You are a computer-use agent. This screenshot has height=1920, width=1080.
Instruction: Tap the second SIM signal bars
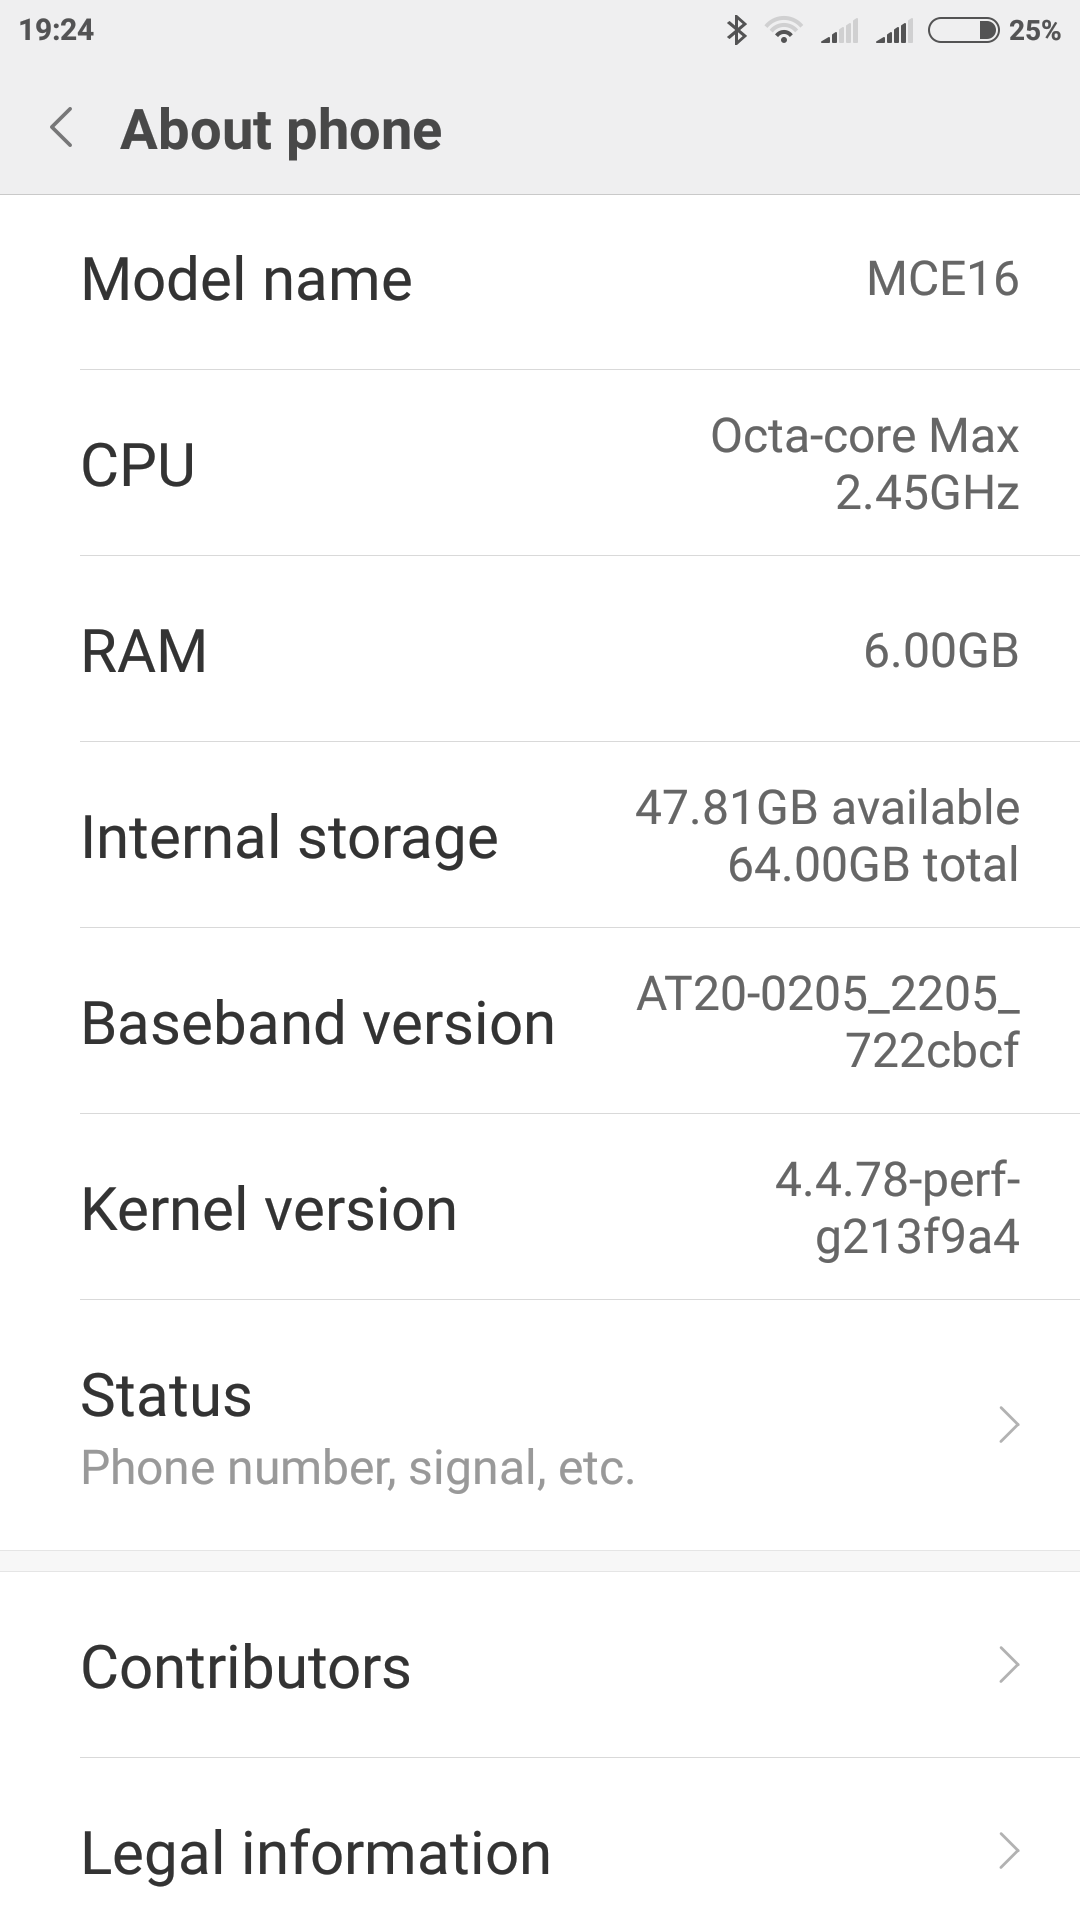[x=894, y=32]
